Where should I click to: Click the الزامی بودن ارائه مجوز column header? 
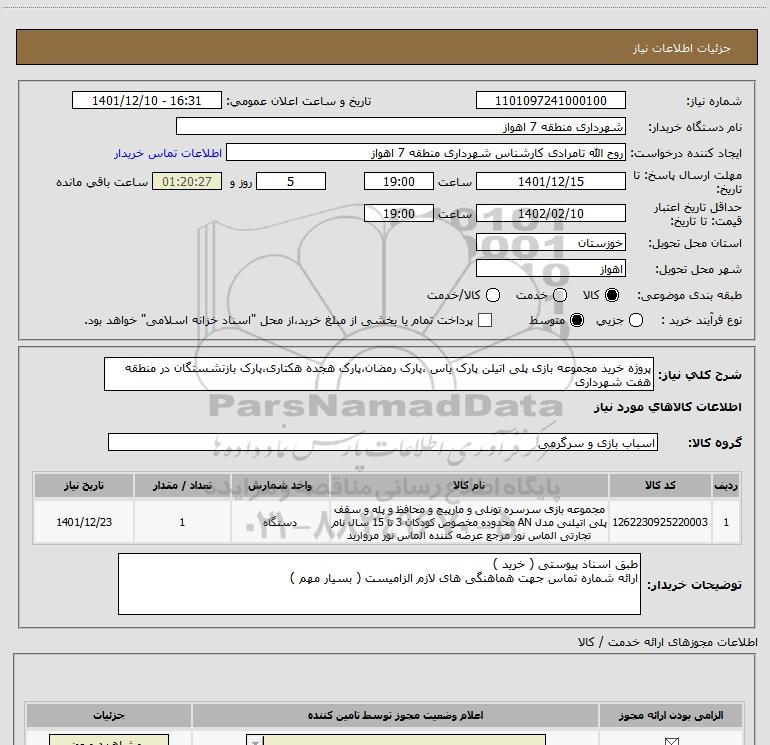click(x=671, y=715)
